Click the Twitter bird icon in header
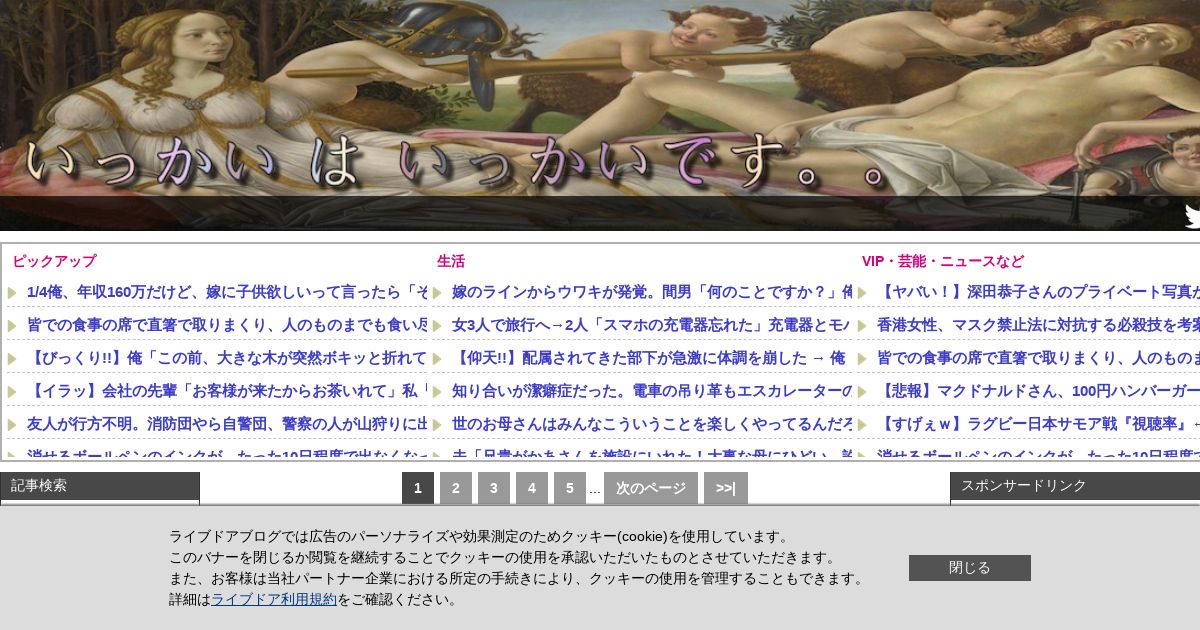 click(x=1192, y=216)
